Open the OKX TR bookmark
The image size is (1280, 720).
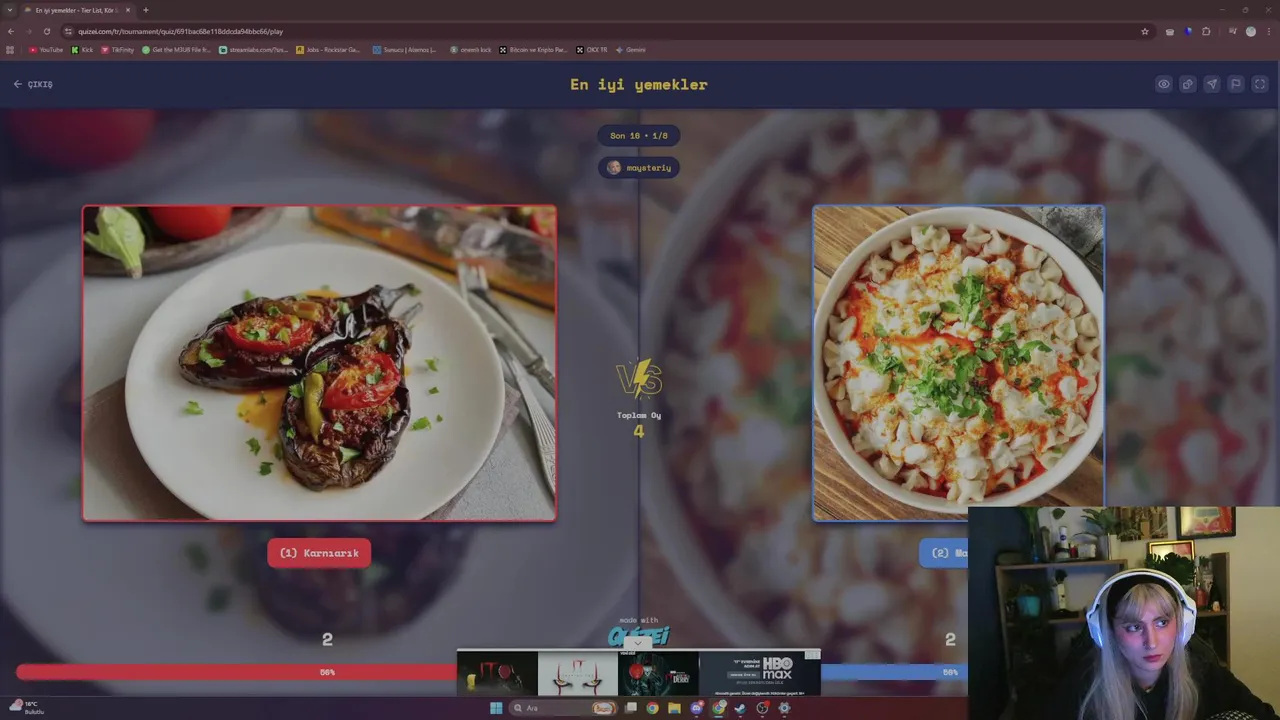click(x=591, y=49)
